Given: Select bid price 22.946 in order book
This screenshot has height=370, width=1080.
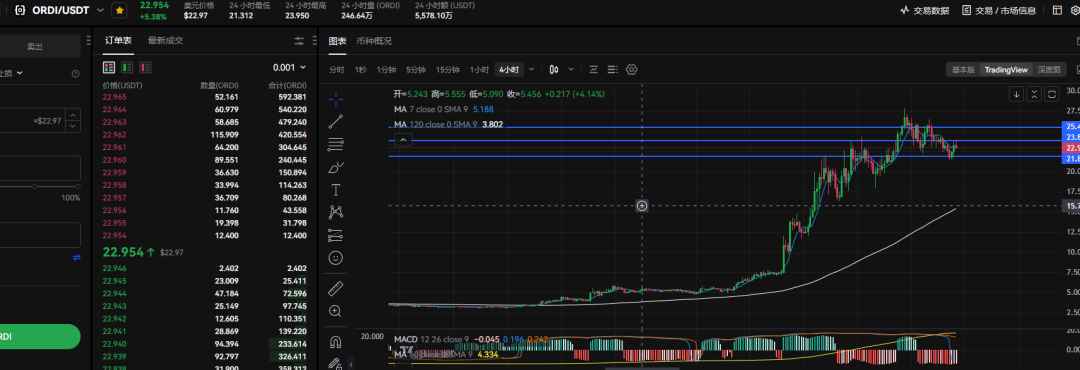Looking at the screenshot, I should (114, 269).
